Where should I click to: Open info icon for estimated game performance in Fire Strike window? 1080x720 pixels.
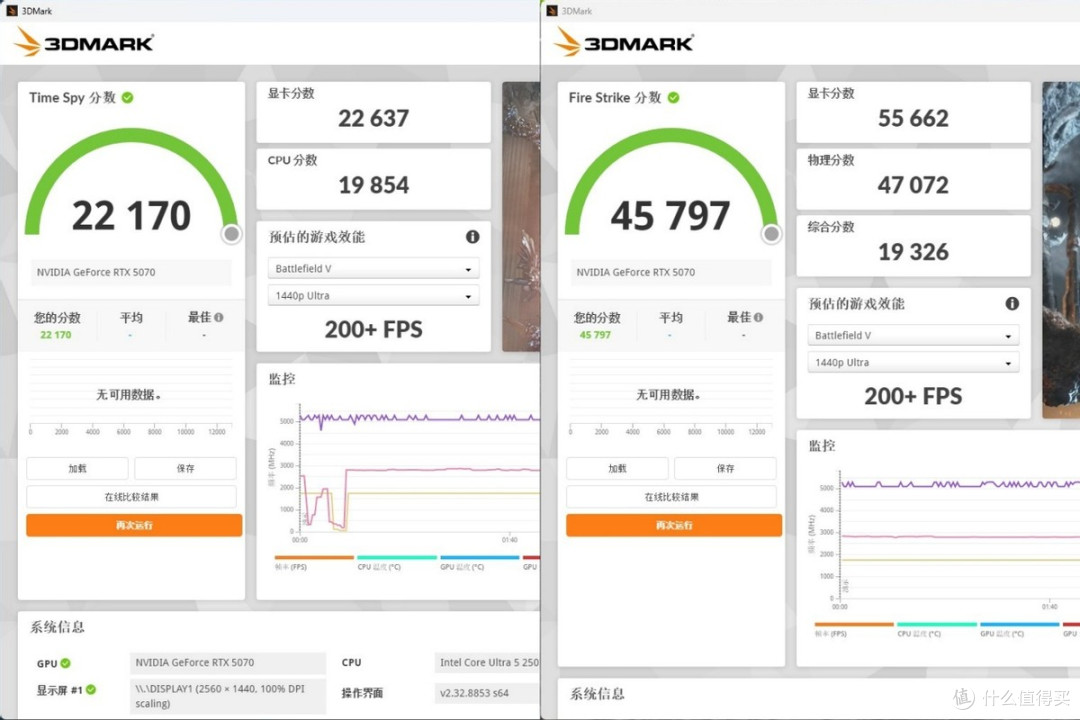click(1012, 303)
